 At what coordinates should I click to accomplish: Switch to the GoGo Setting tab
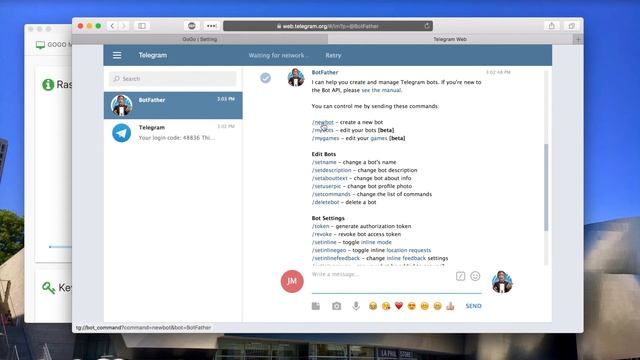[x=200, y=39]
